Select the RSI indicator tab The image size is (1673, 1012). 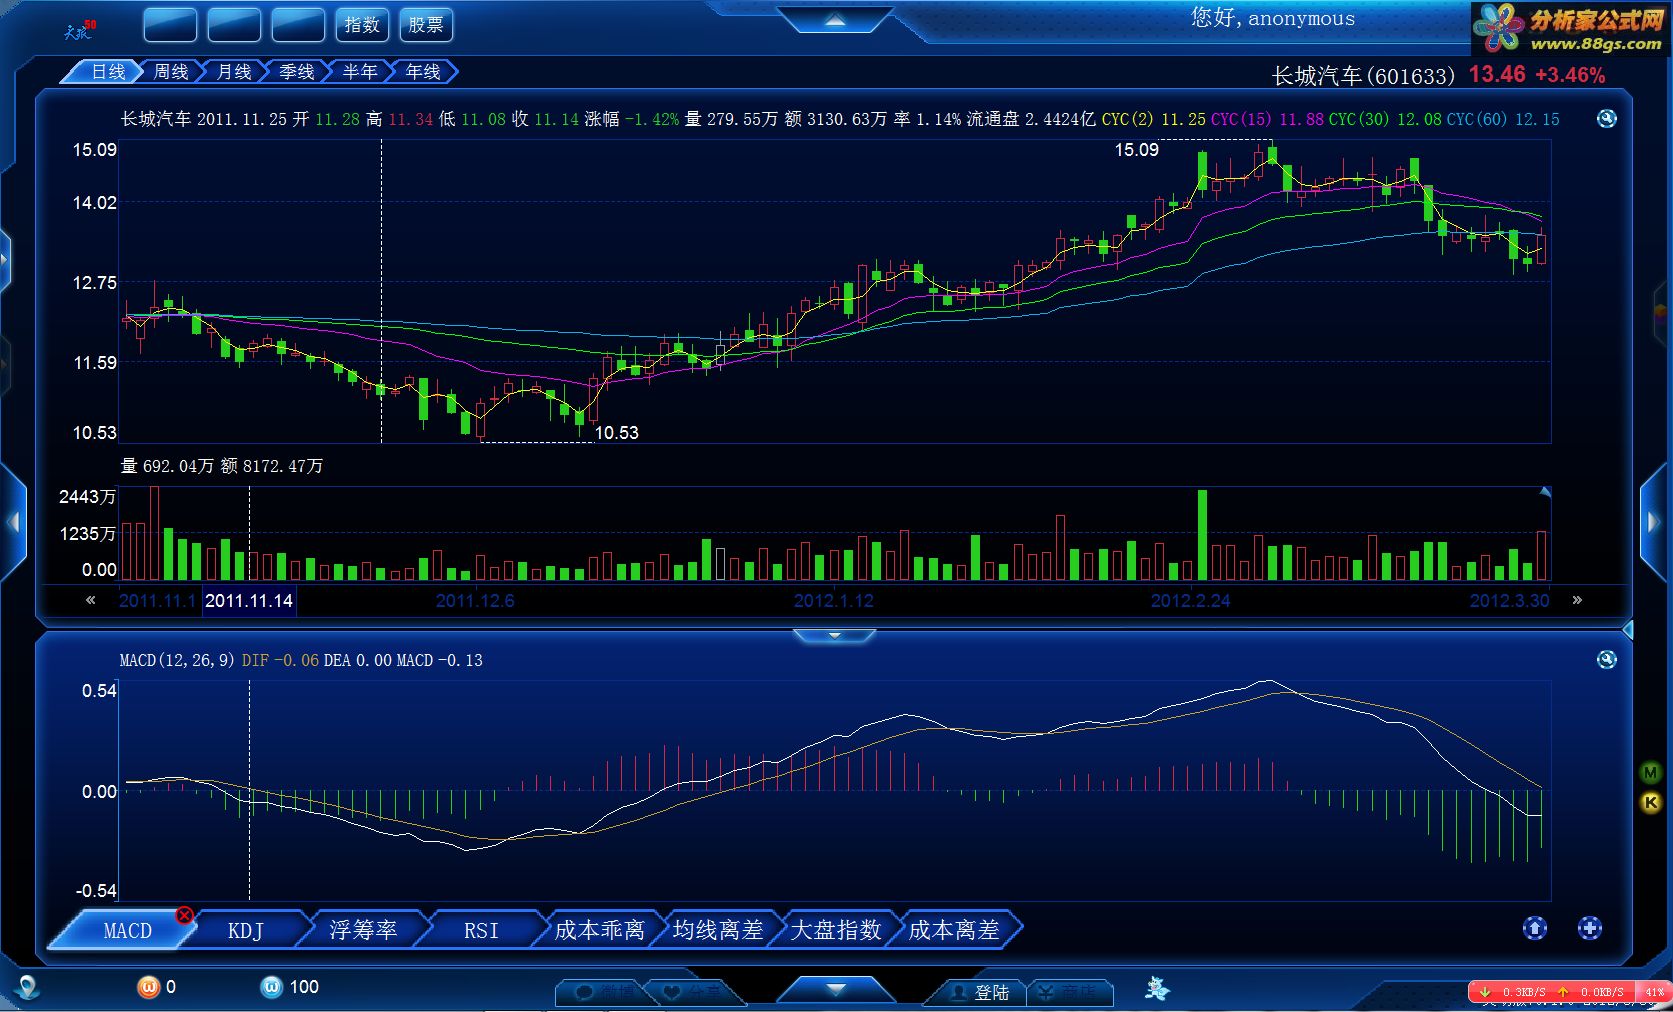[481, 930]
